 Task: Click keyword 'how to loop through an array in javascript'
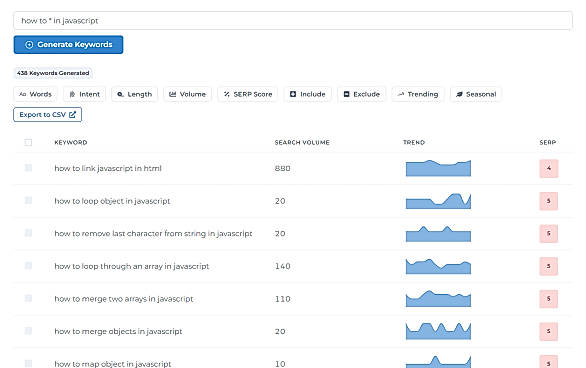click(x=132, y=266)
